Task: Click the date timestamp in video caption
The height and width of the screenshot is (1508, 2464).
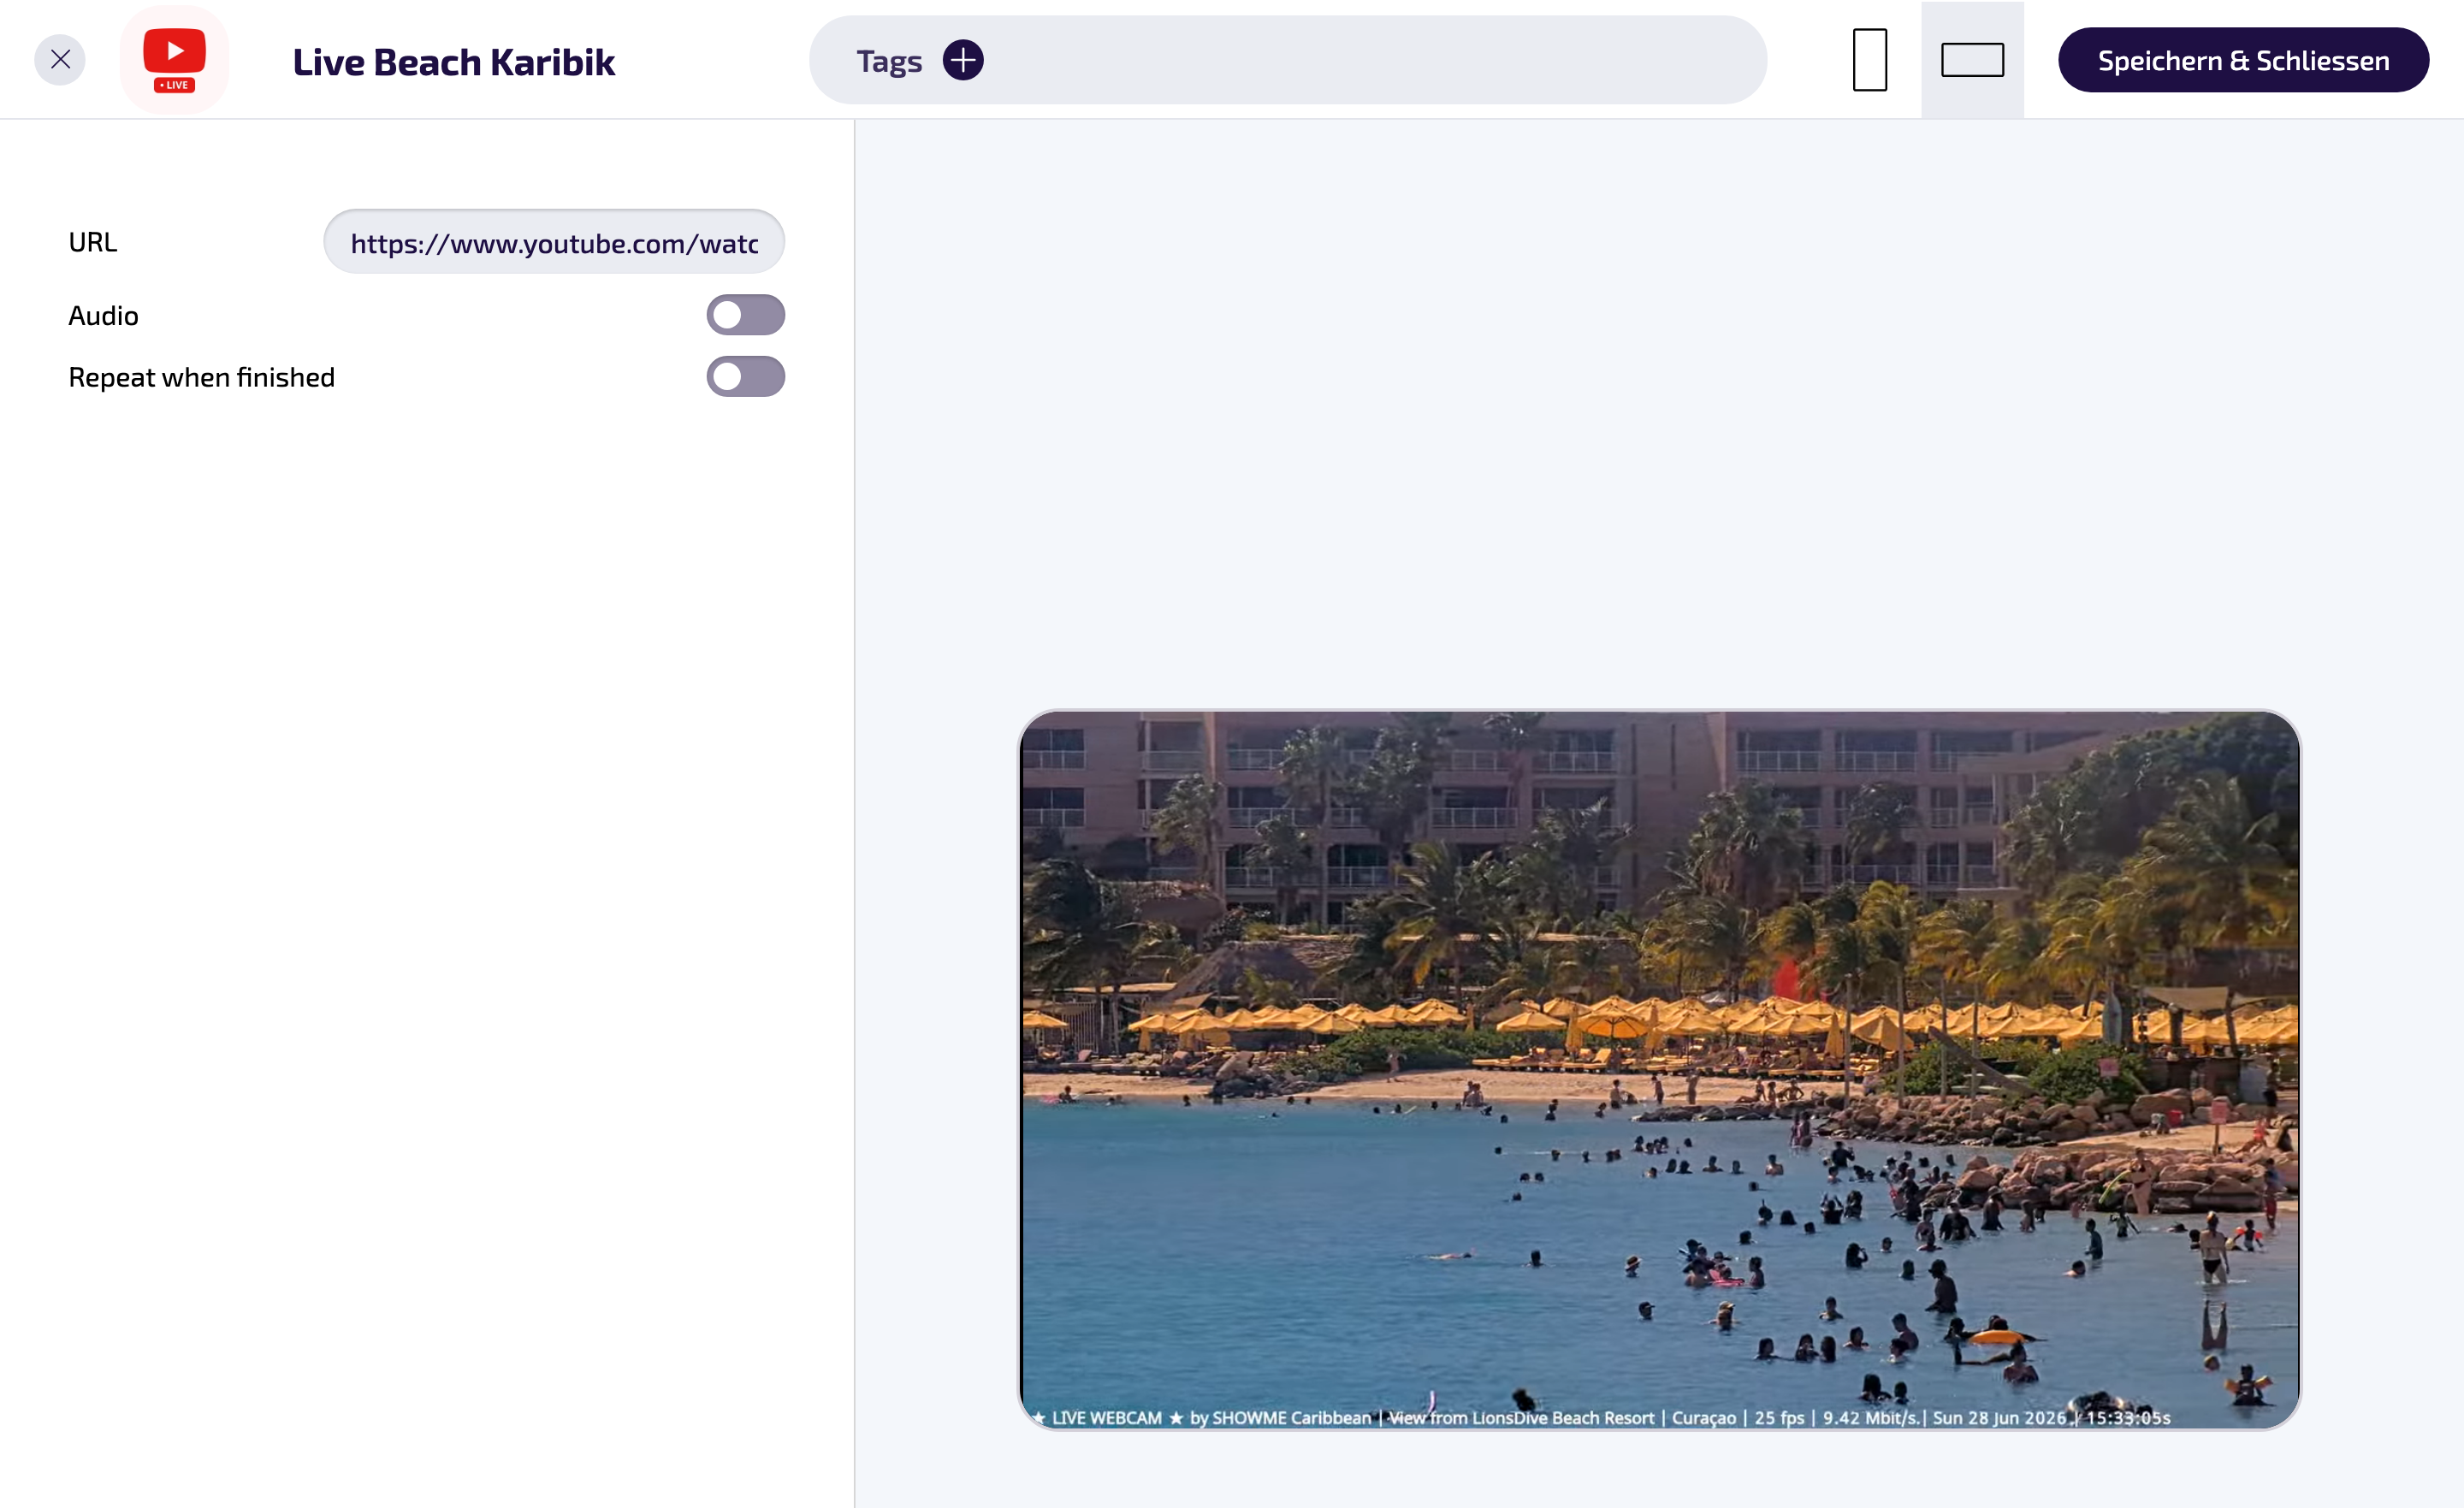Action: tap(1999, 1418)
